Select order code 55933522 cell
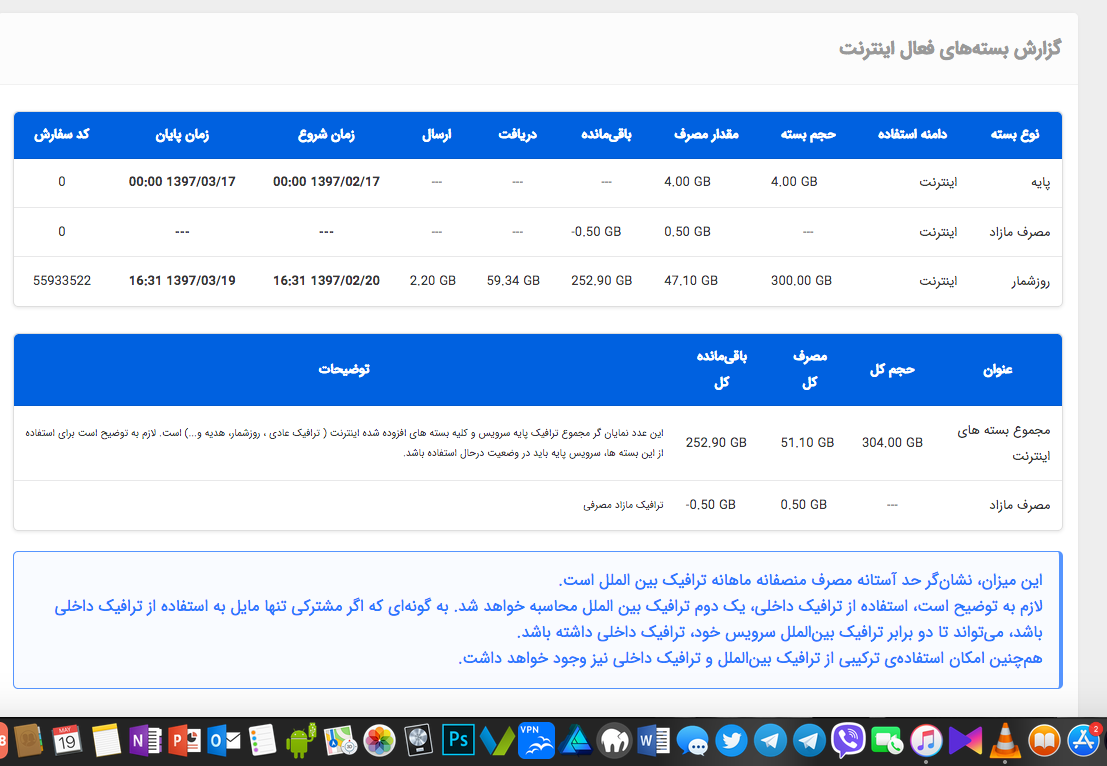This screenshot has height=766, width=1107. pyautogui.click(x=61, y=281)
